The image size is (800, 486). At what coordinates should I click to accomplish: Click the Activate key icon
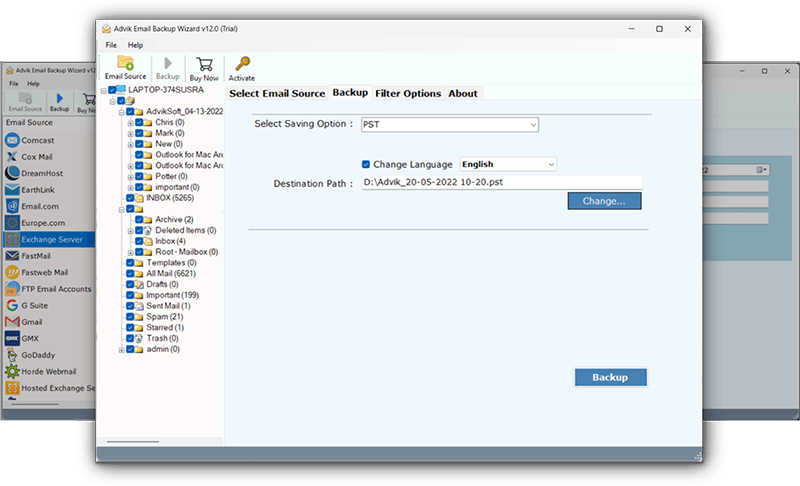coord(242,64)
